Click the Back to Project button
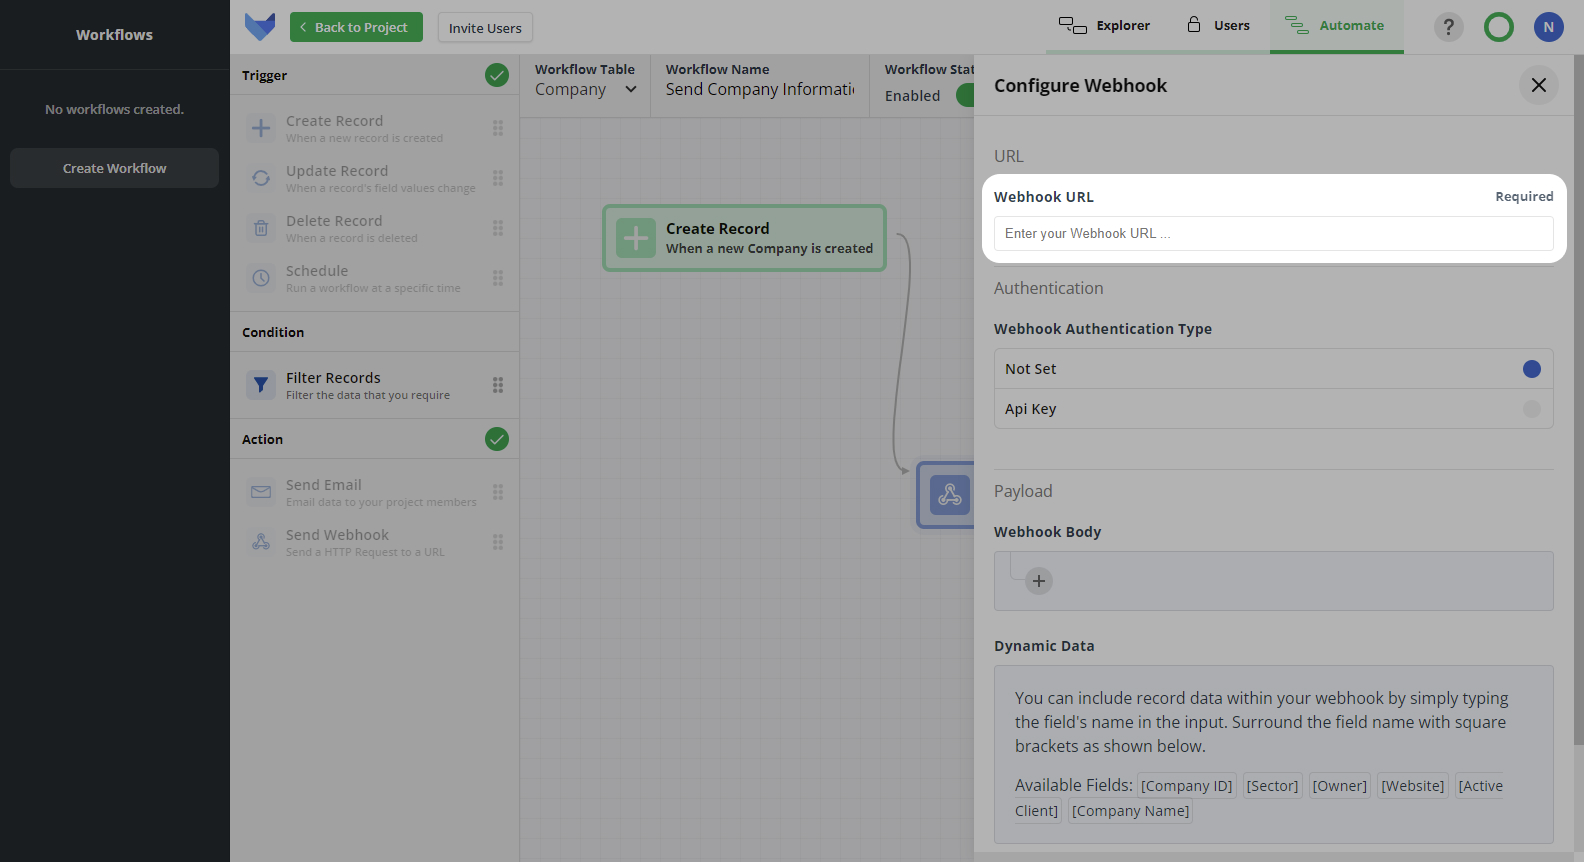This screenshot has height=862, width=1584. coord(356,27)
